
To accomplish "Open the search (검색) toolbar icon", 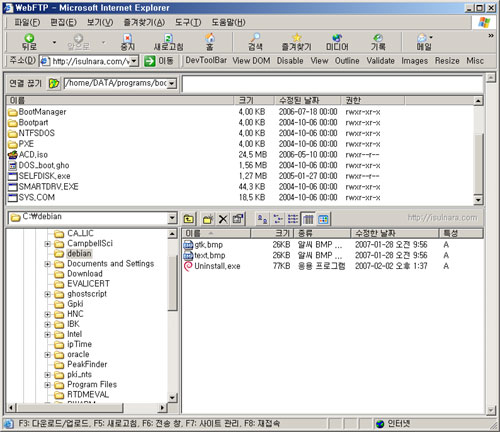I will tap(255, 42).
